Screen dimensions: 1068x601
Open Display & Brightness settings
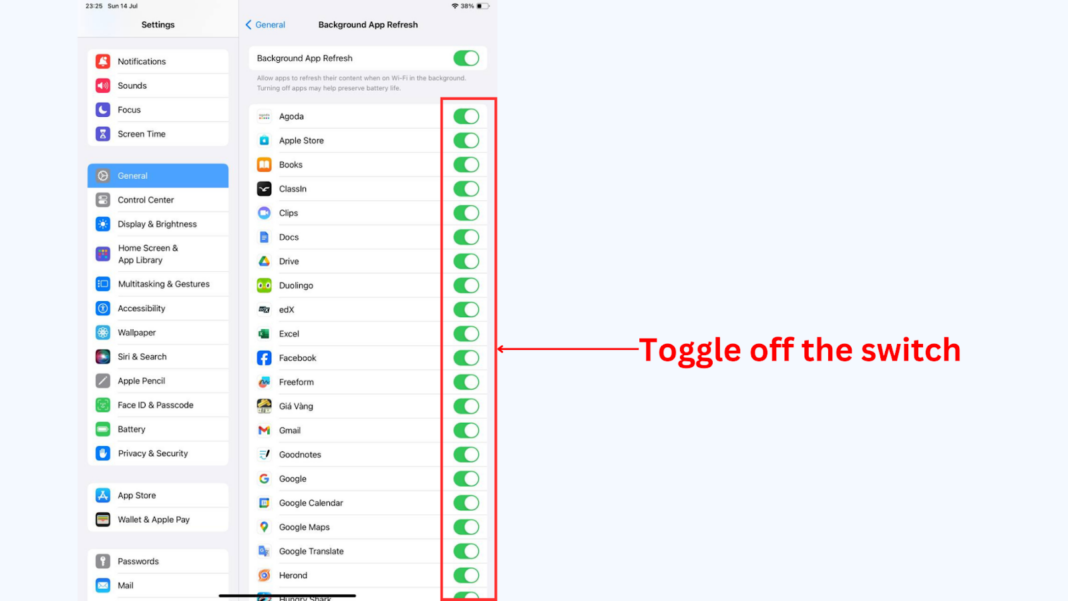tap(158, 224)
